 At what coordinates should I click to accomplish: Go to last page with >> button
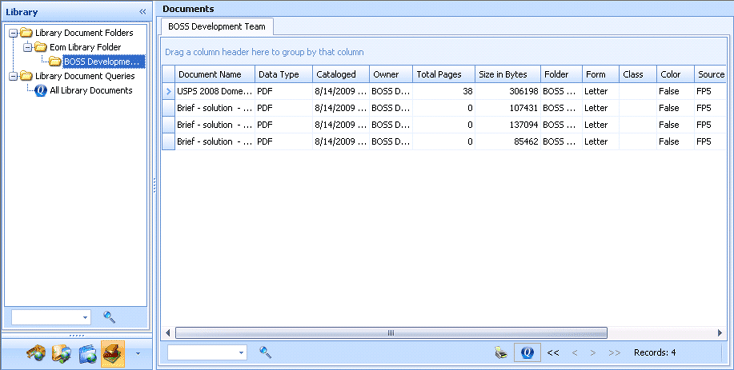point(614,353)
